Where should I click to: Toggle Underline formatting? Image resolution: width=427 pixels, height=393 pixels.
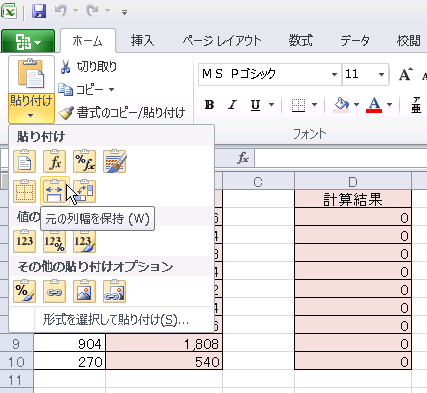(255, 105)
